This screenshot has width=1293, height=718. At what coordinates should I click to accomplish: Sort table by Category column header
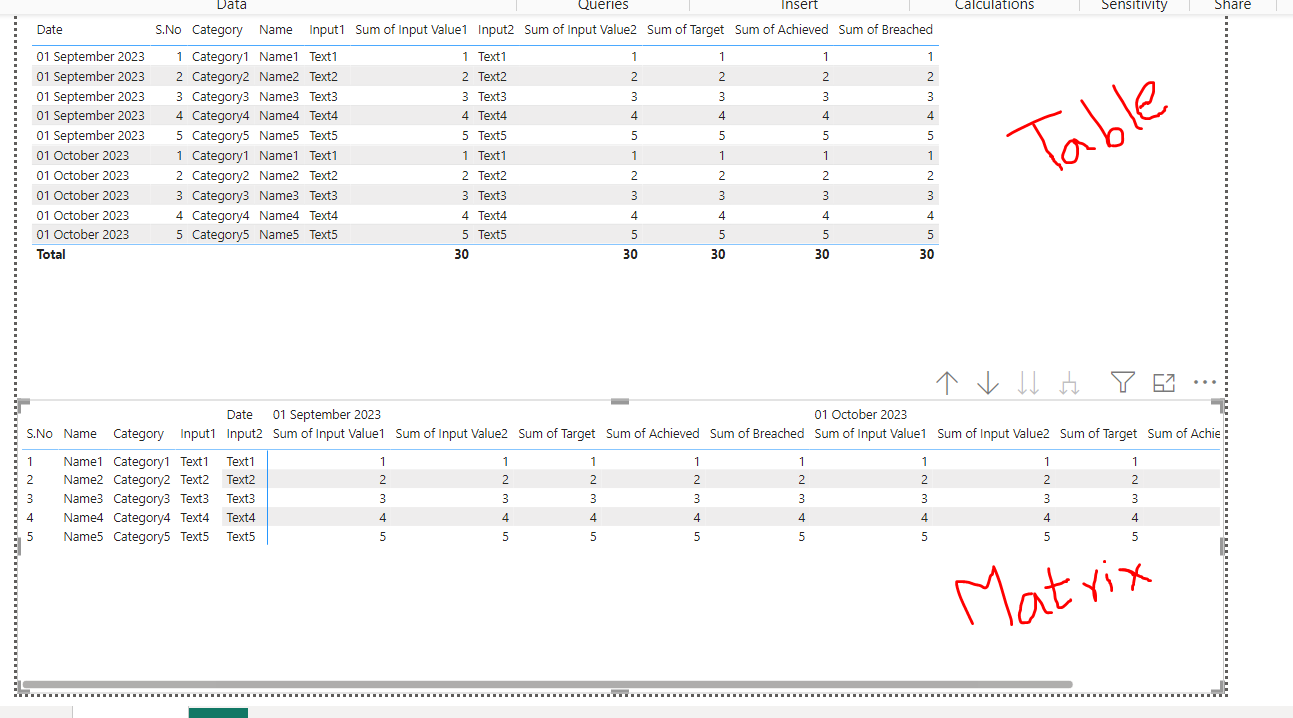[217, 30]
